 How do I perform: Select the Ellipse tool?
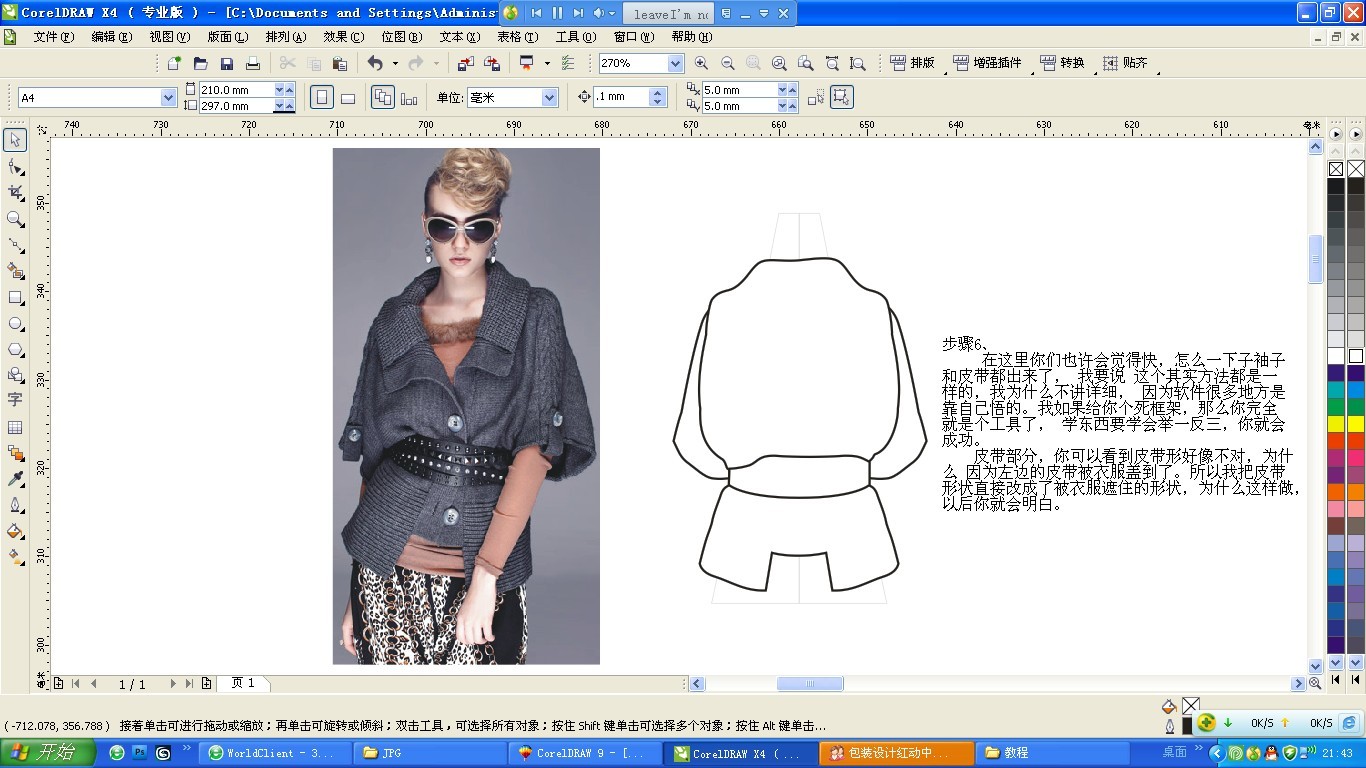click(15, 323)
